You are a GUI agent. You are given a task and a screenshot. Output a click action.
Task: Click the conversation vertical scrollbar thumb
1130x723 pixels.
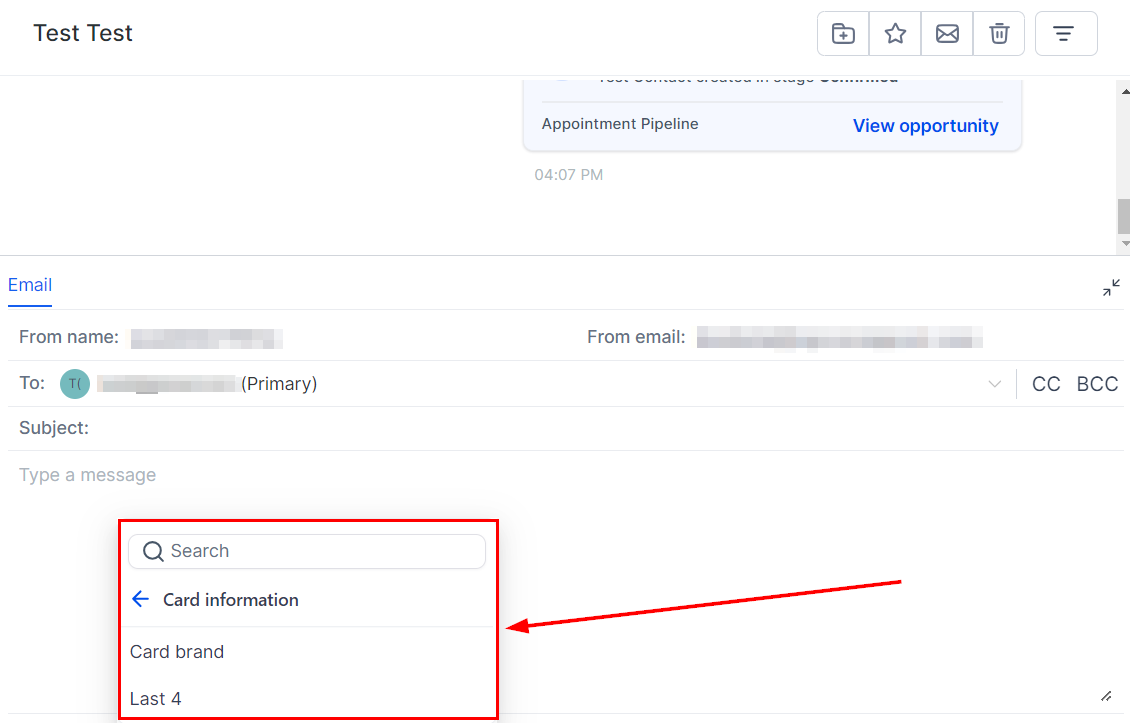pyautogui.click(x=1123, y=216)
